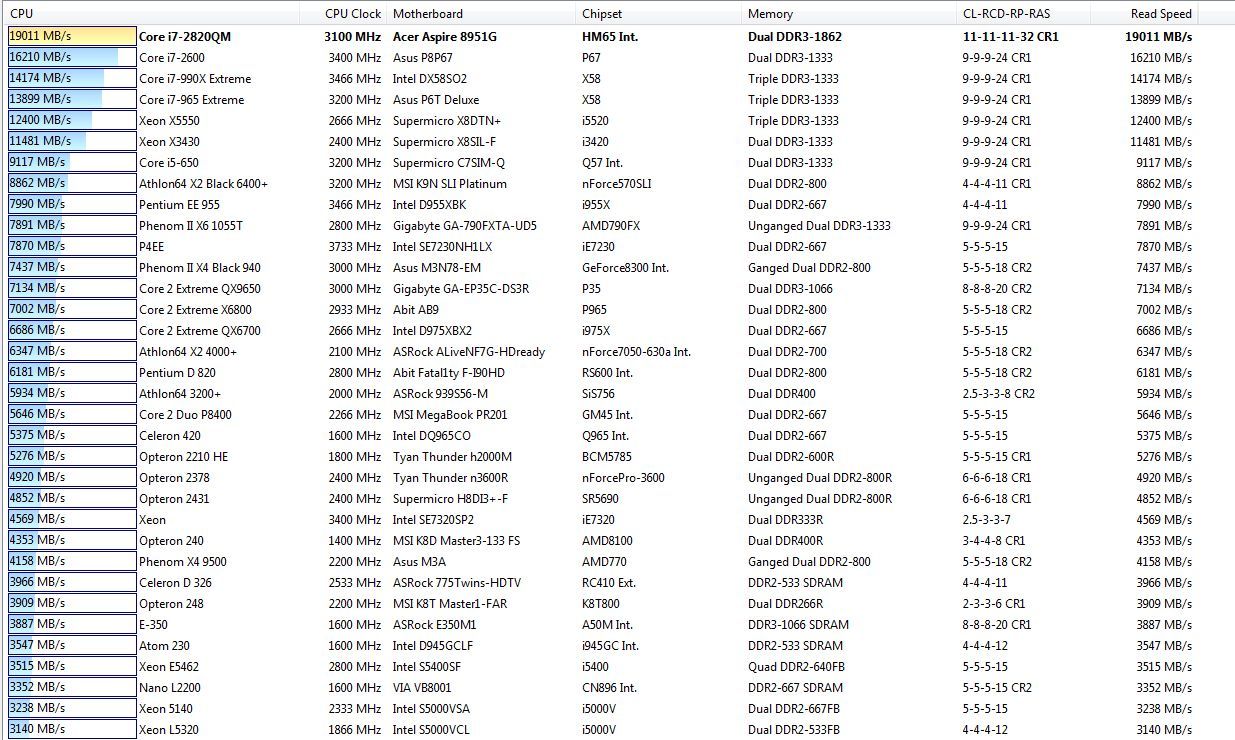Click the 2.5-3-3-8 CR2 timing cell
1235x740 pixels.
click(999, 394)
